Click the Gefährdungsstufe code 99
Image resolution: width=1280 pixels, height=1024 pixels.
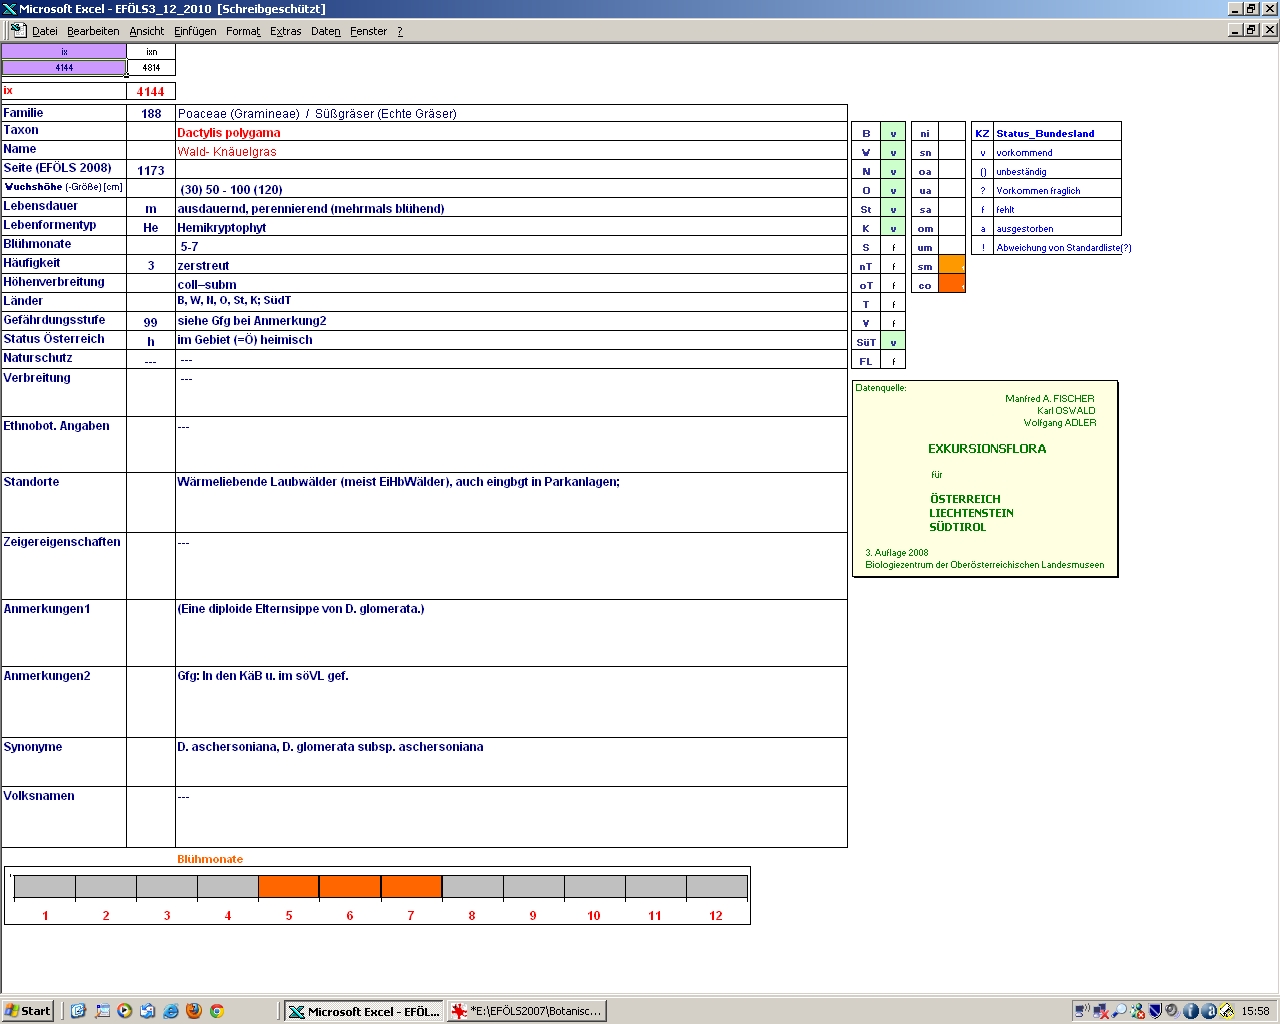[150, 322]
